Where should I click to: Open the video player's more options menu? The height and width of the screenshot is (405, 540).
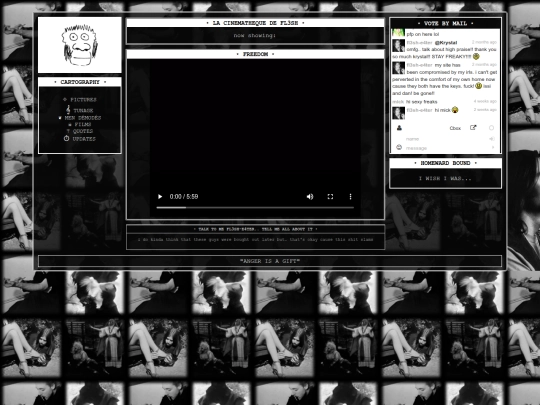click(x=351, y=197)
